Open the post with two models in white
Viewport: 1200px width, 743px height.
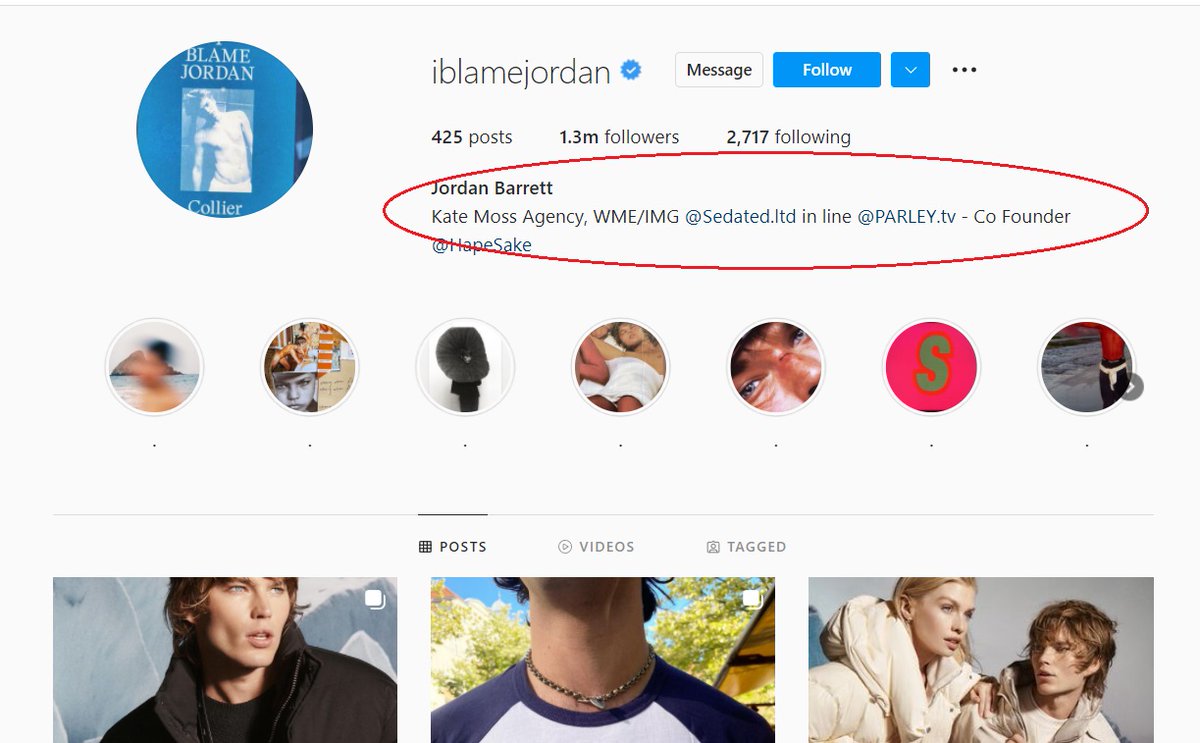pyautogui.click(x=981, y=660)
